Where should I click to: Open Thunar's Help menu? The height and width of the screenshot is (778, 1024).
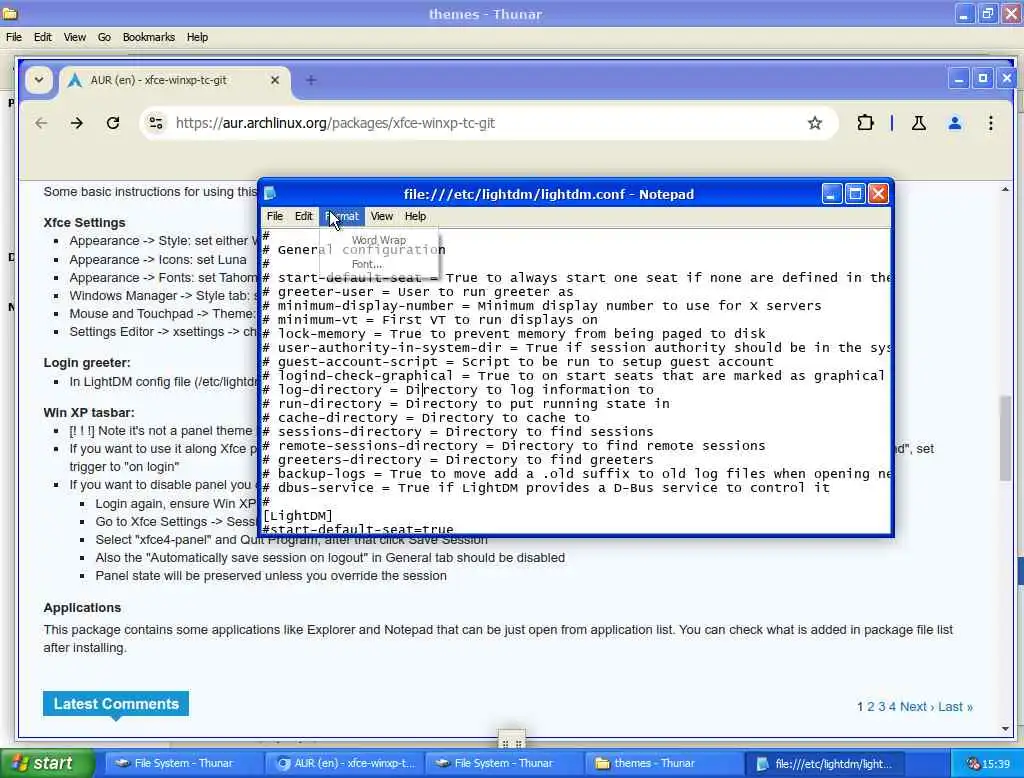[x=197, y=37]
